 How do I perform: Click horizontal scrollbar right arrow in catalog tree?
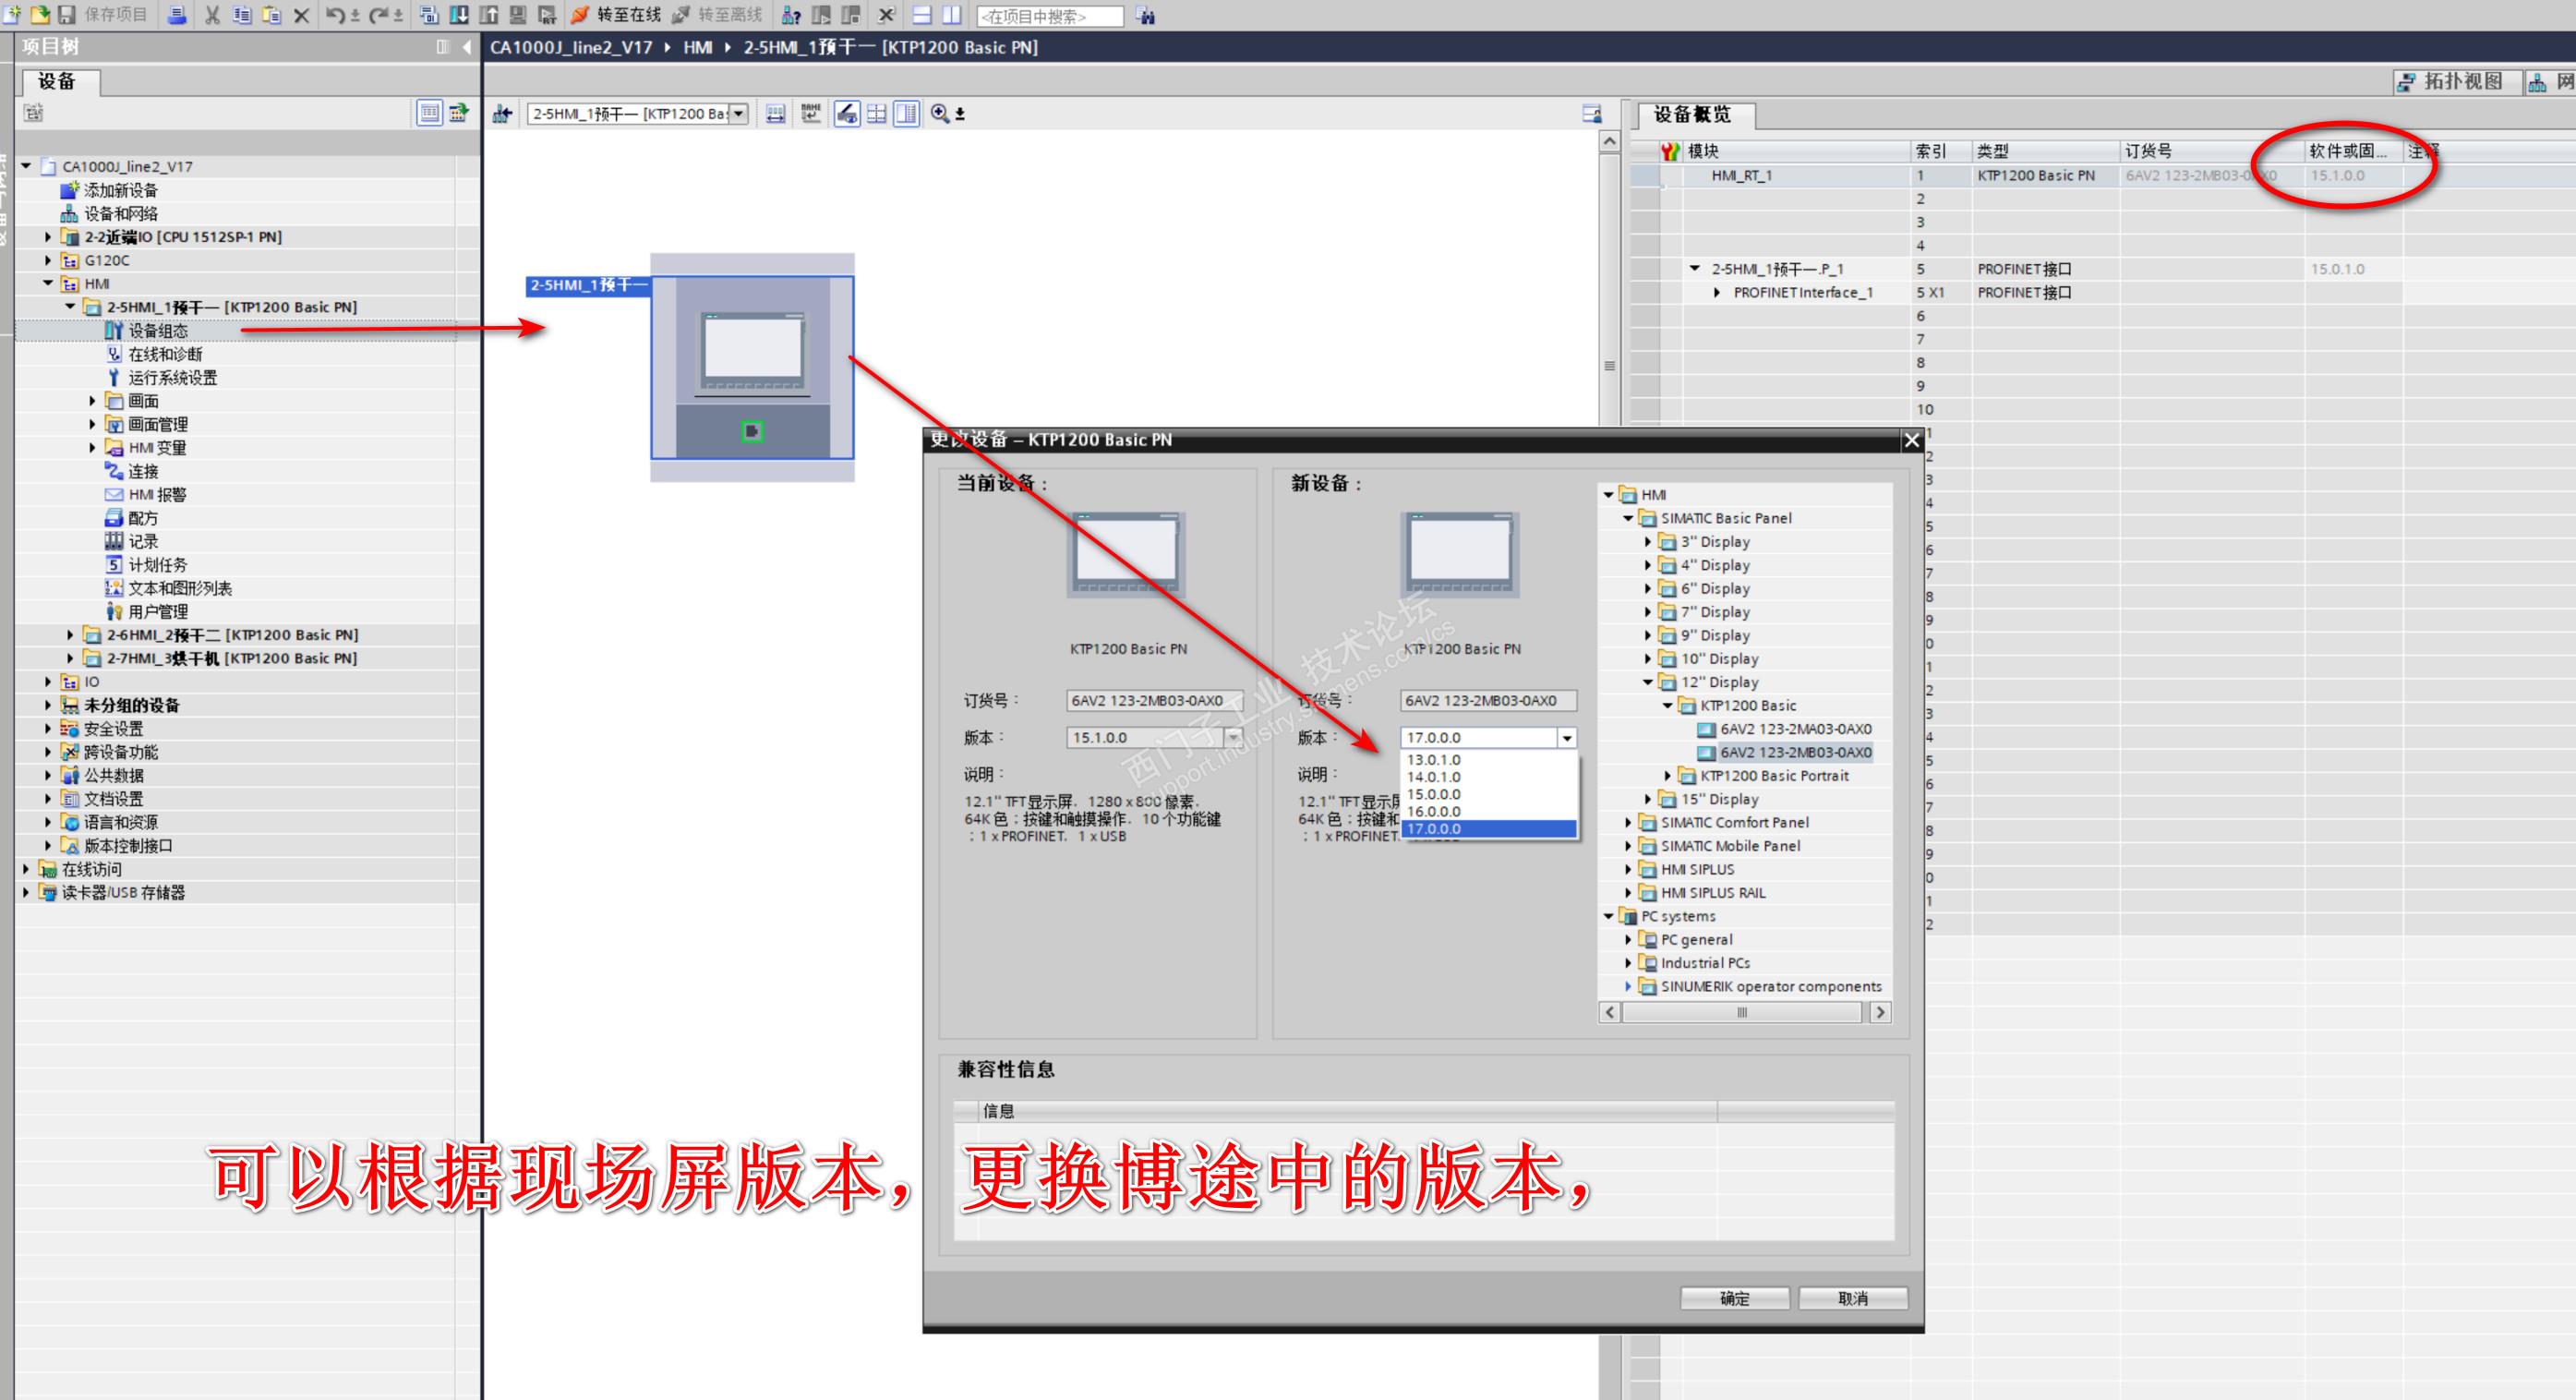[1880, 1012]
